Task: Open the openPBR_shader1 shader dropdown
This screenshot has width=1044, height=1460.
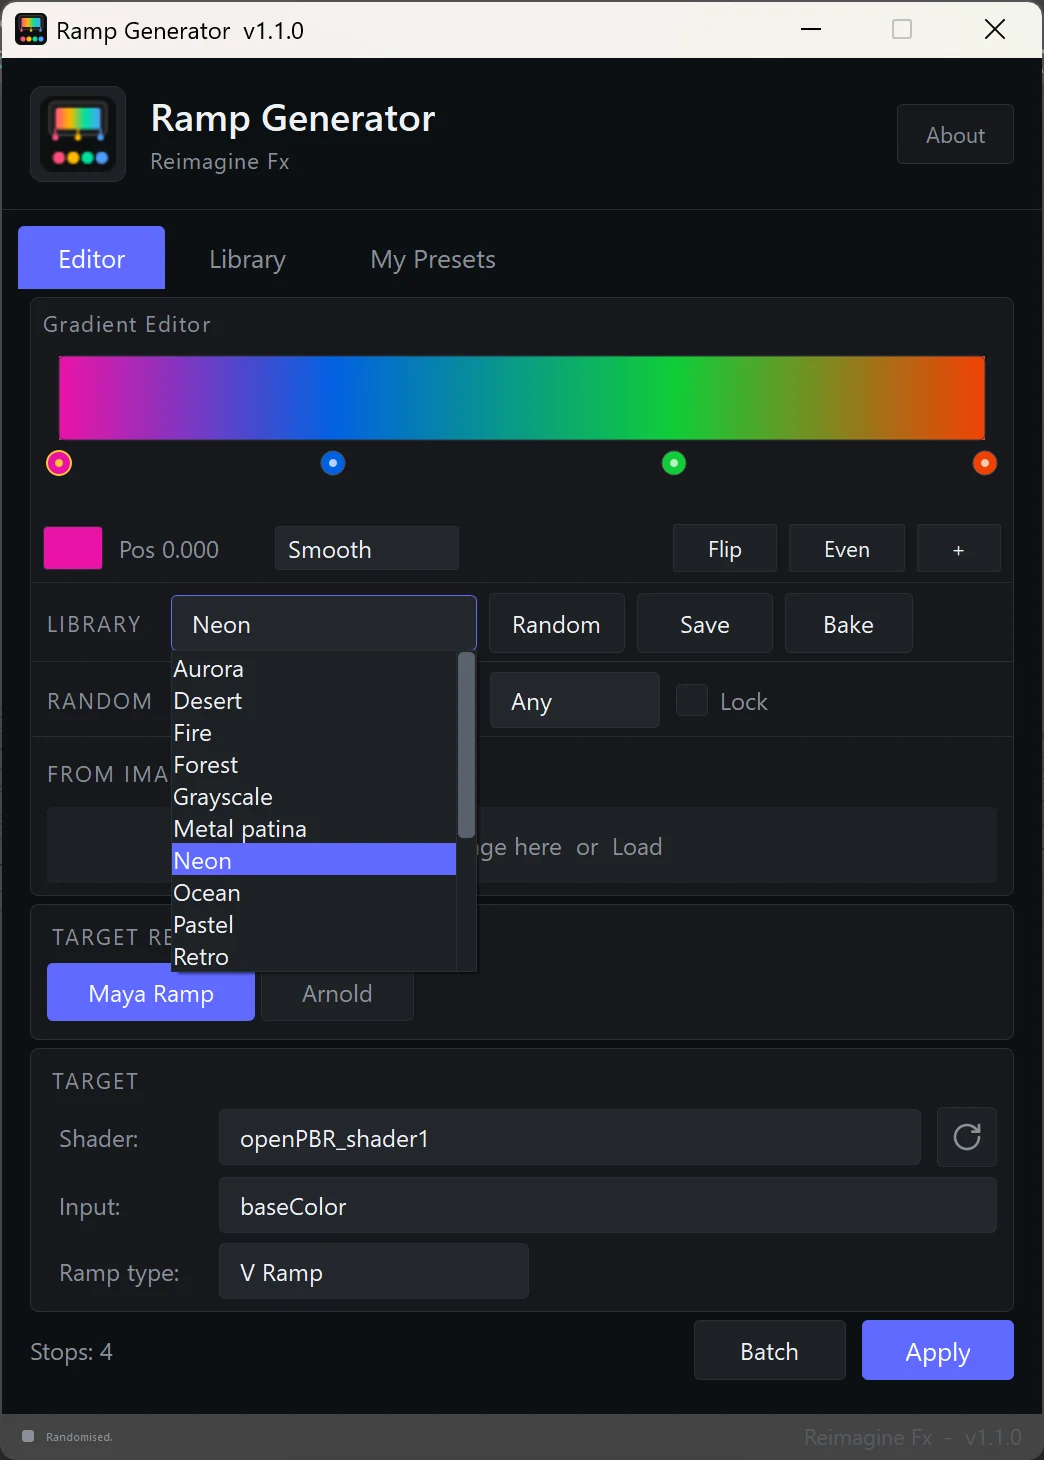Action: [x=570, y=1138]
